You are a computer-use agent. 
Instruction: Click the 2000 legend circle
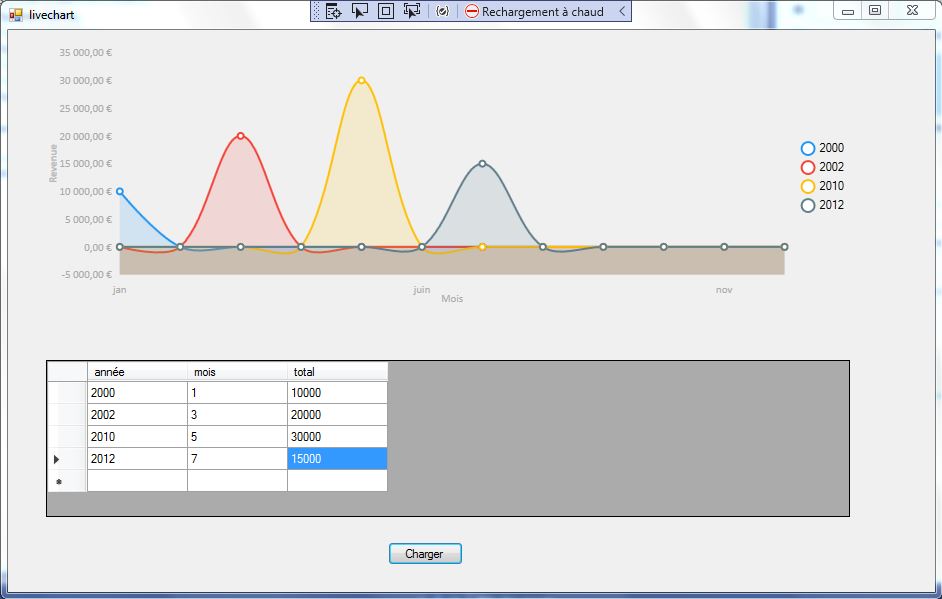click(x=808, y=148)
